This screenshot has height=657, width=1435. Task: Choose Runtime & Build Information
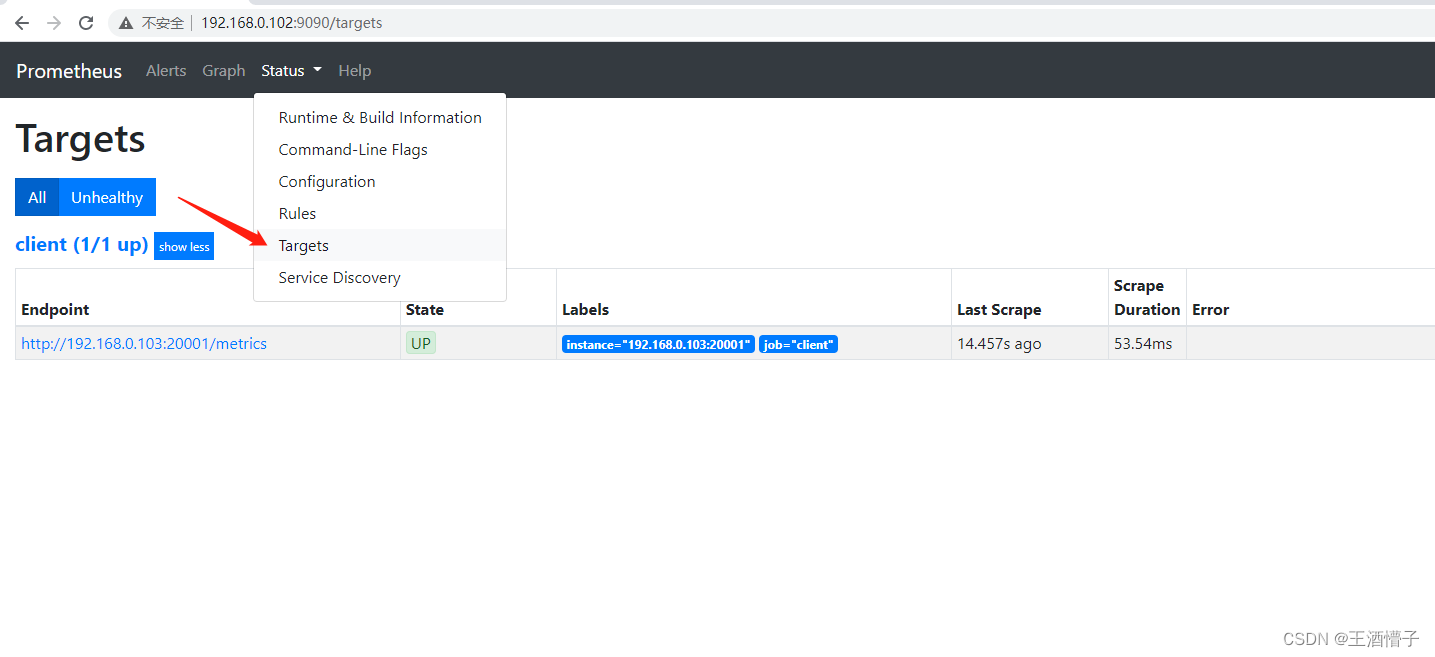click(x=380, y=118)
